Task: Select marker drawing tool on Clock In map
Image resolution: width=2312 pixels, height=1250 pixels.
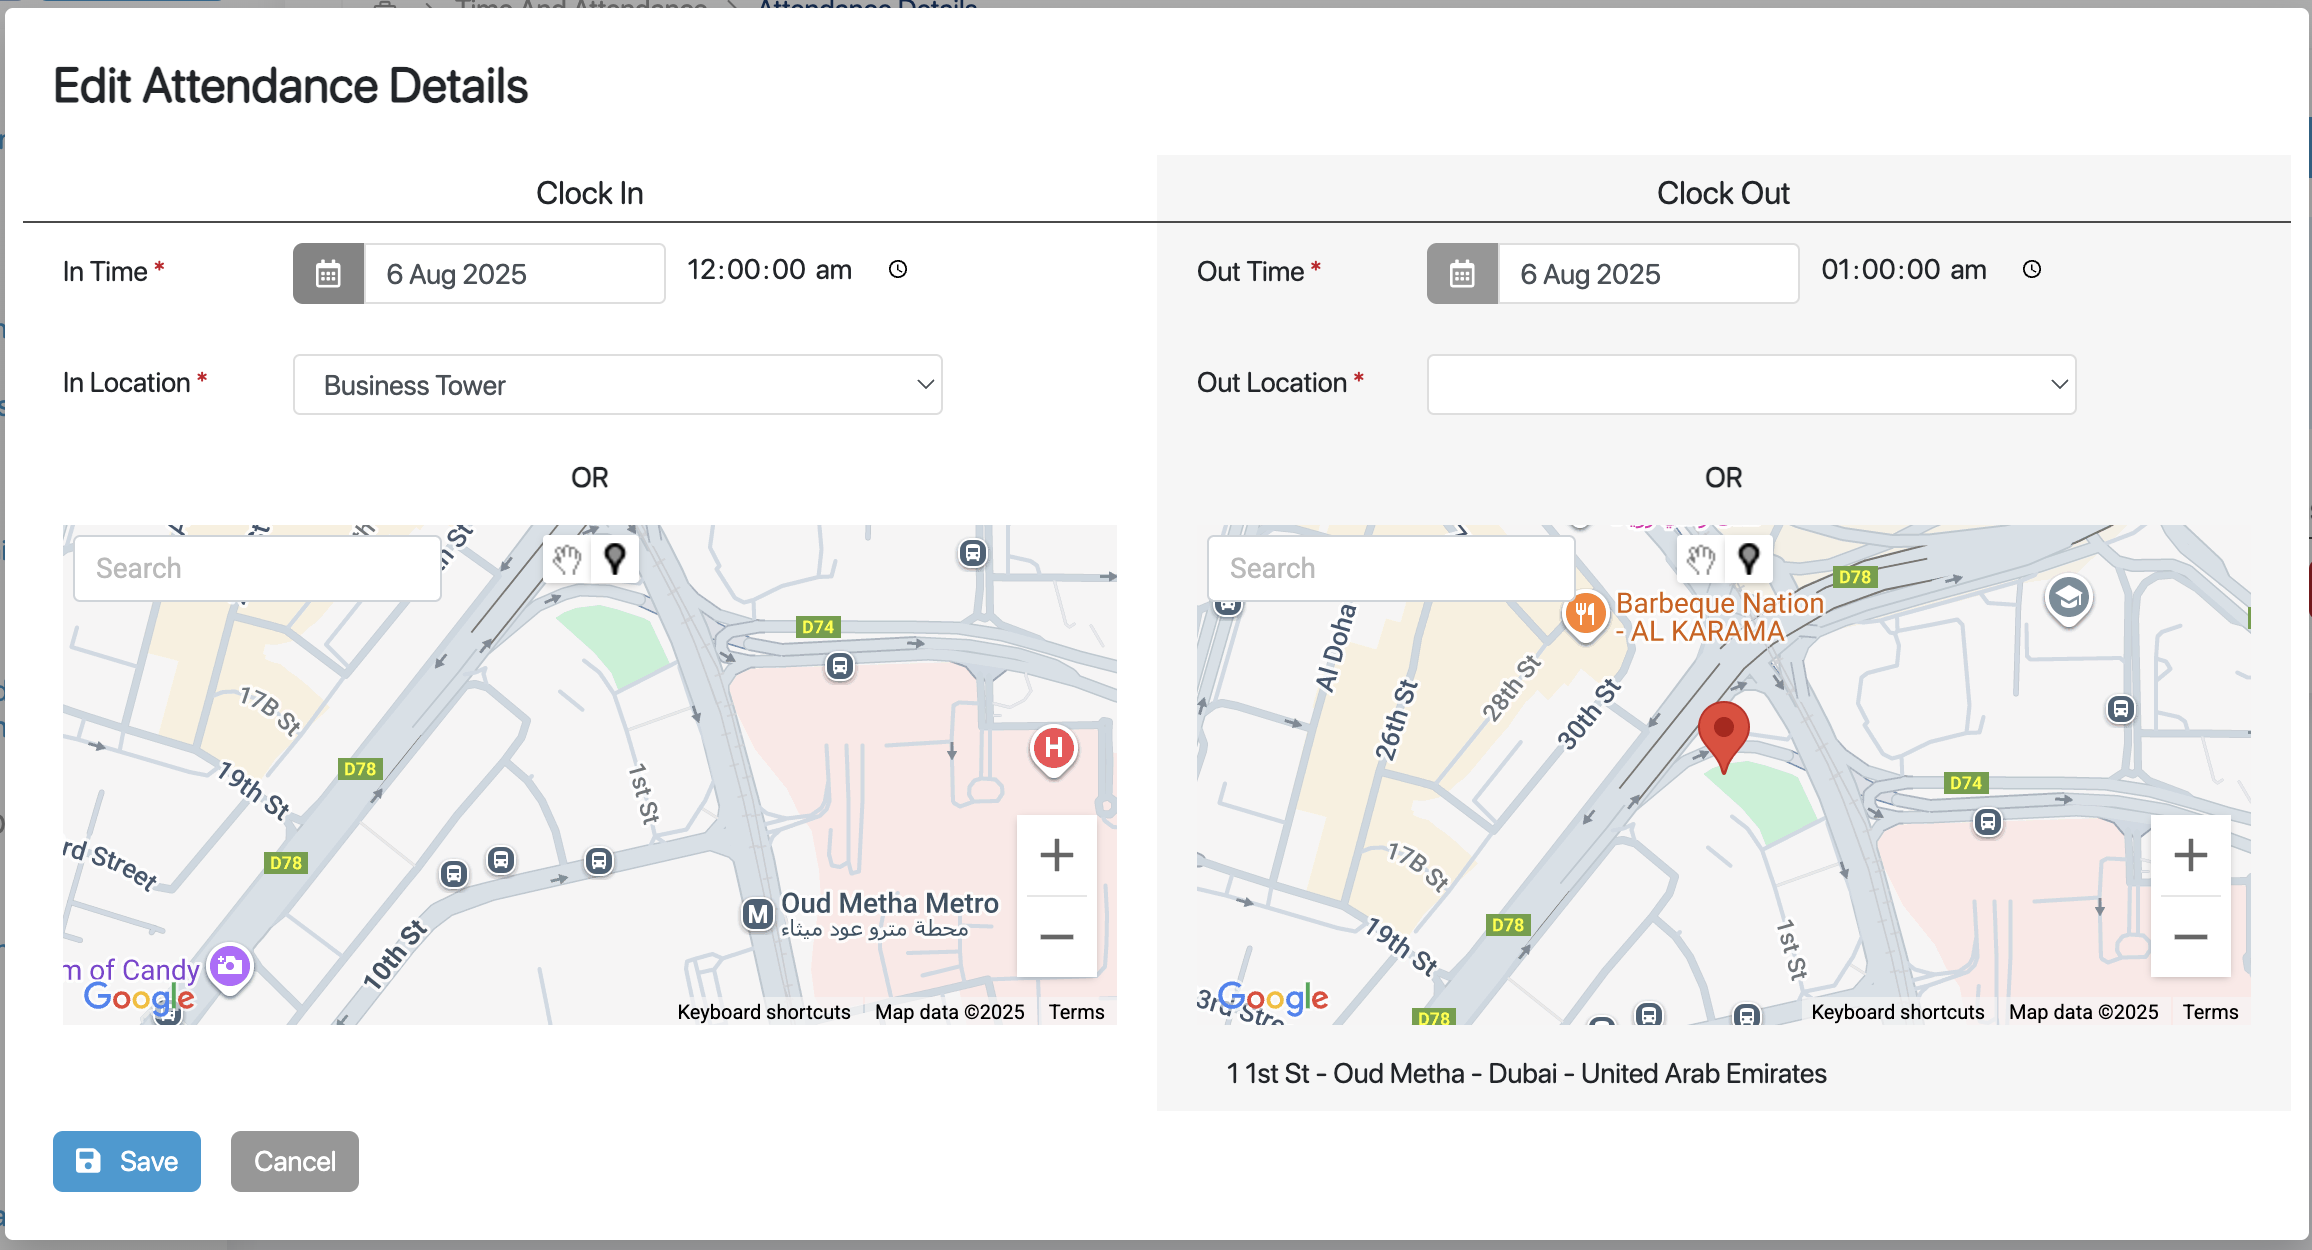Action: click(615, 559)
